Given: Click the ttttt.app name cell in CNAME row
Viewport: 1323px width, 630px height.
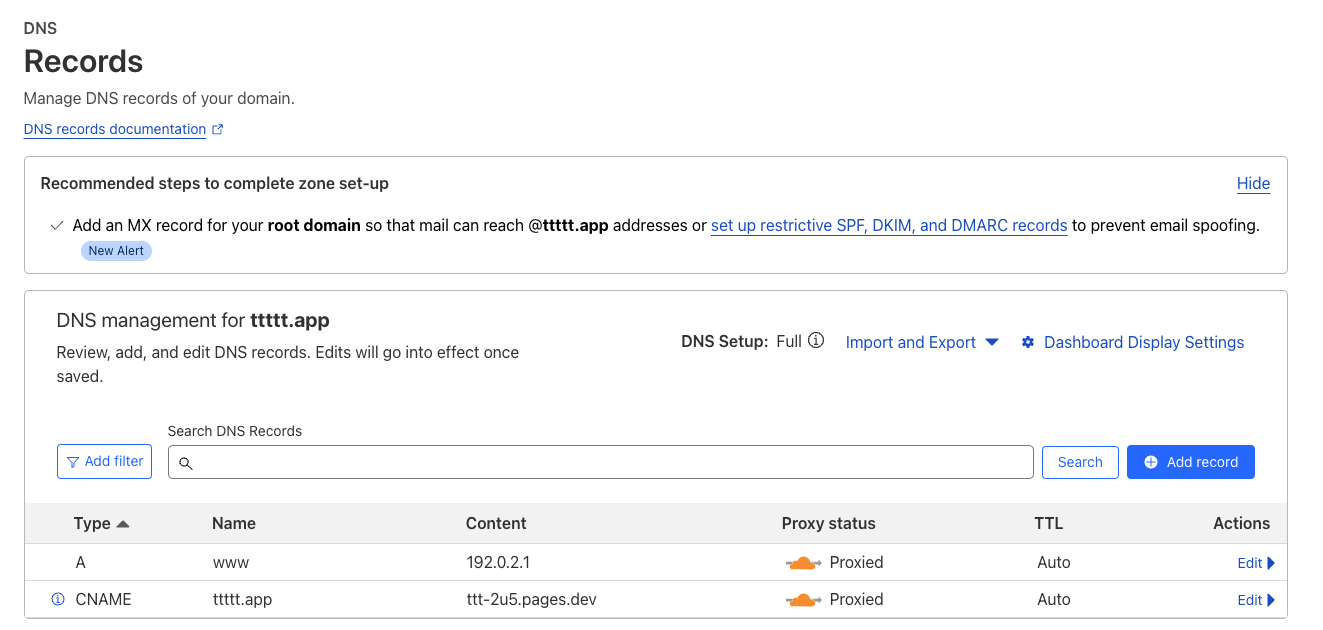Looking at the screenshot, I should click(x=242, y=599).
